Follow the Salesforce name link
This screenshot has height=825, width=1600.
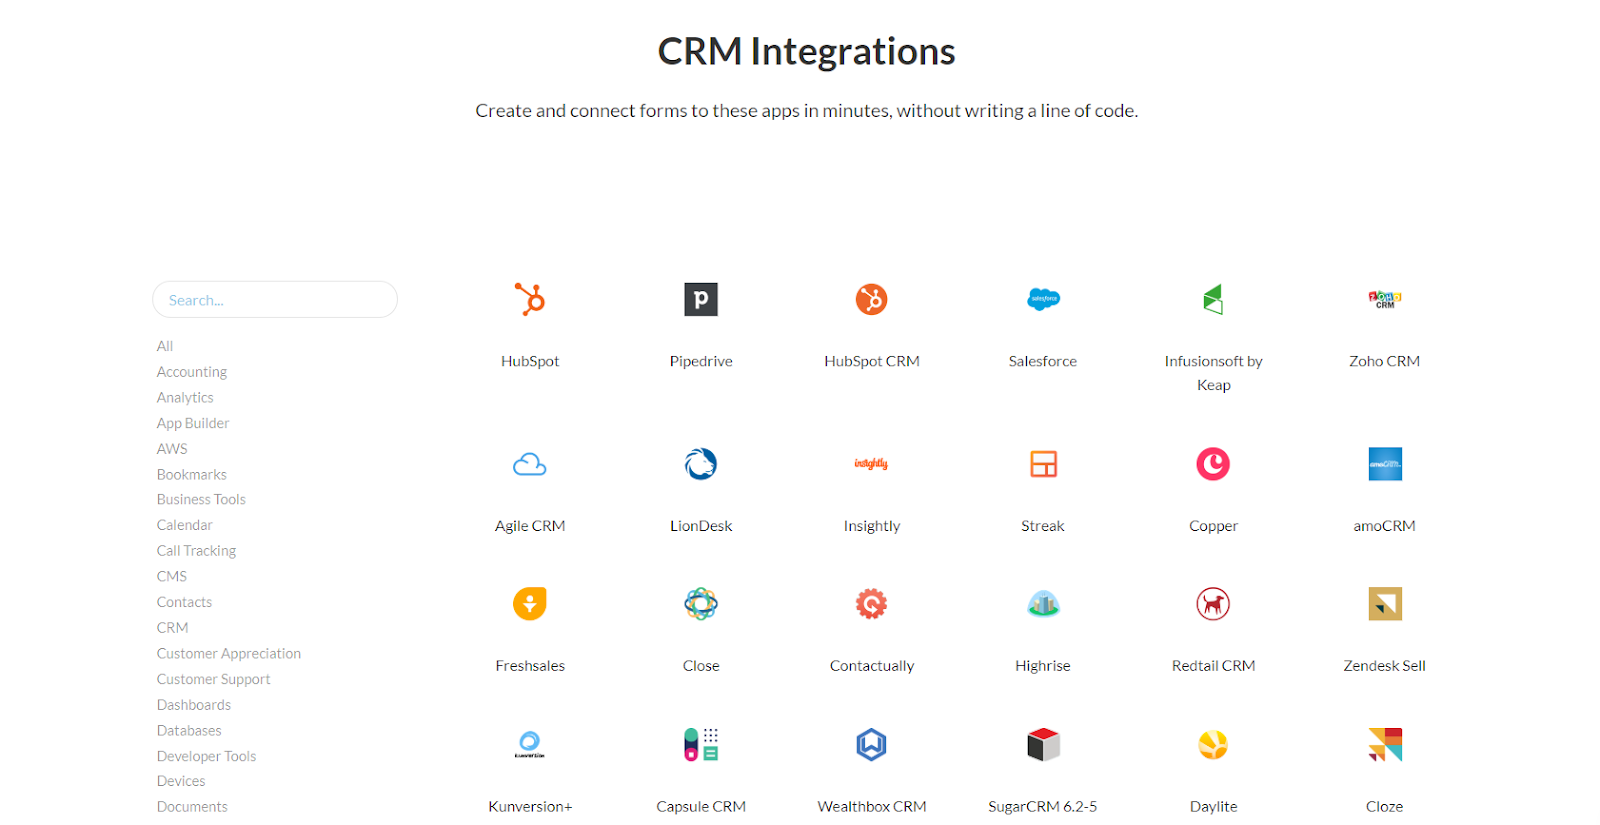coord(1043,362)
